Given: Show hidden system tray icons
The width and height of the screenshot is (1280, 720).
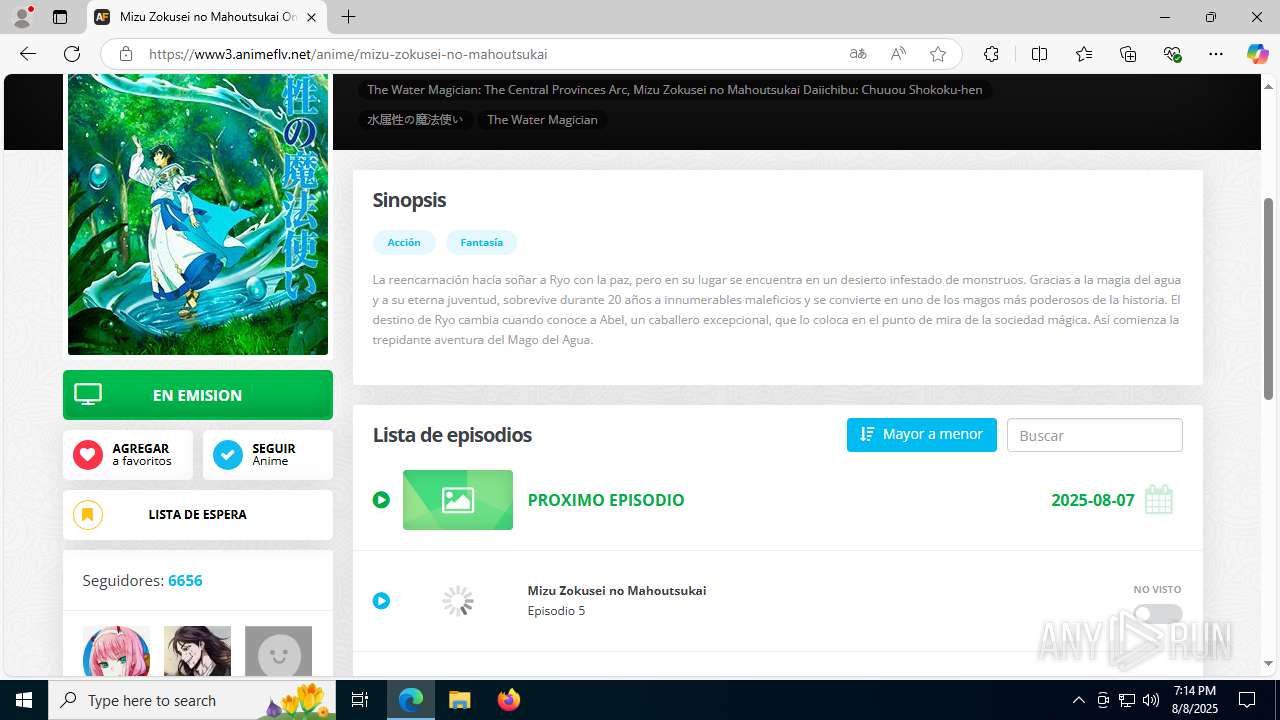Looking at the screenshot, I should point(1078,700).
